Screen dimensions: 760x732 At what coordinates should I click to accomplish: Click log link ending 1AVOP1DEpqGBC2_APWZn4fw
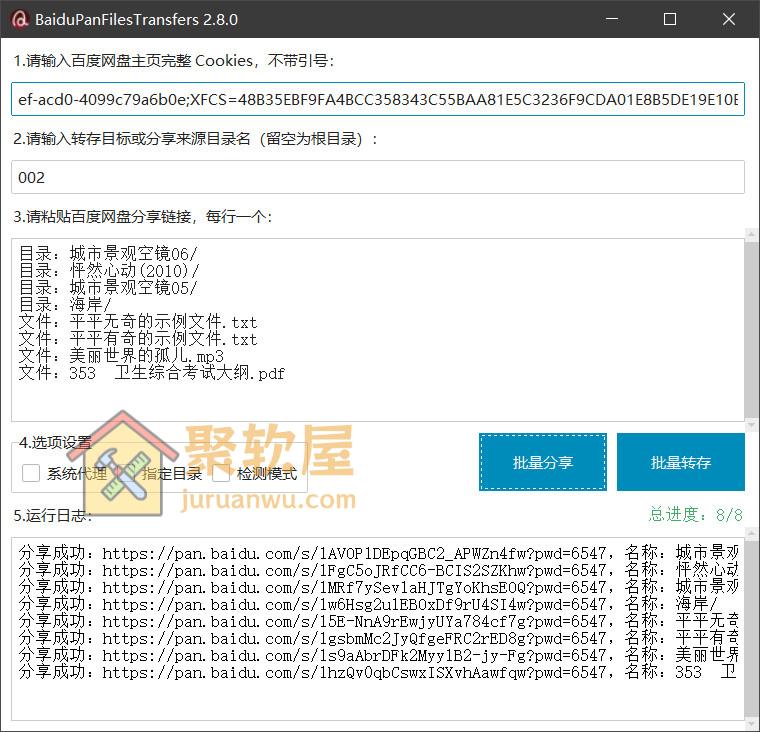tap(354, 553)
